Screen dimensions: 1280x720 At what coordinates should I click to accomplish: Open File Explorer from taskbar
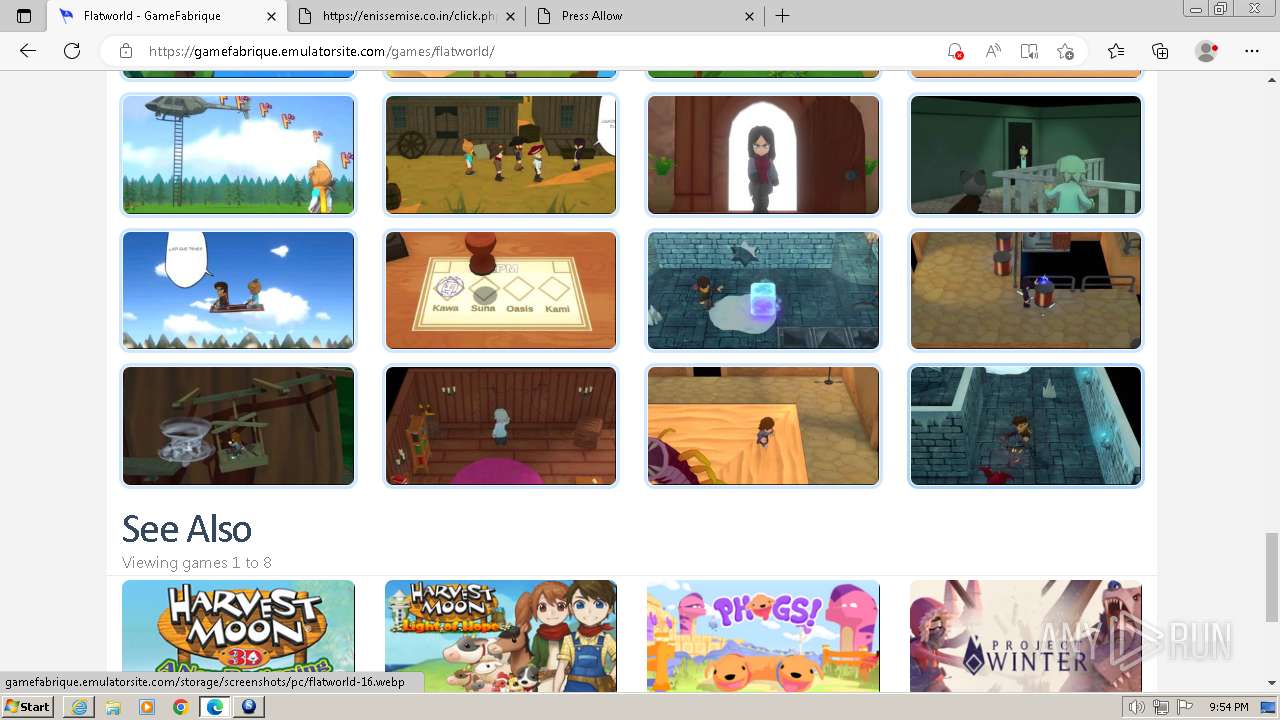tap(113, 707)
